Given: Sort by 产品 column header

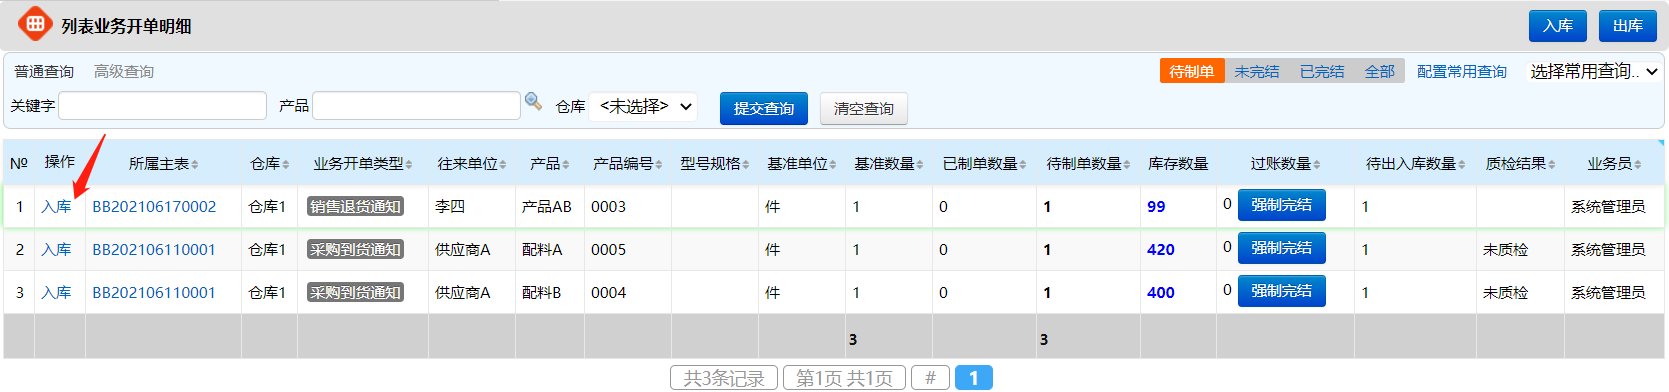Looking at the screenshot, I should click(549, 163).
